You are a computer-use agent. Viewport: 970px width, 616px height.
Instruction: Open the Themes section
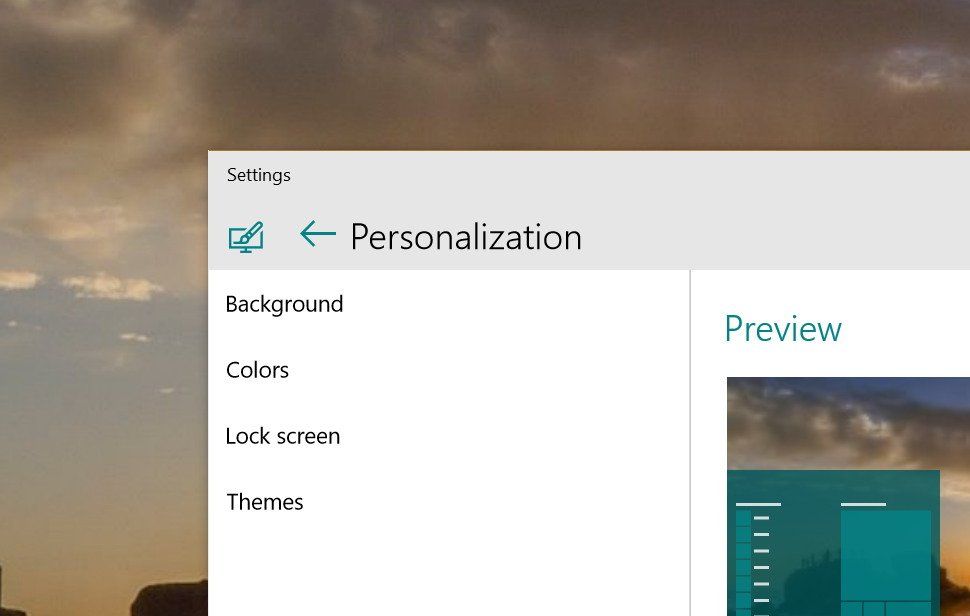pos(264,502)
